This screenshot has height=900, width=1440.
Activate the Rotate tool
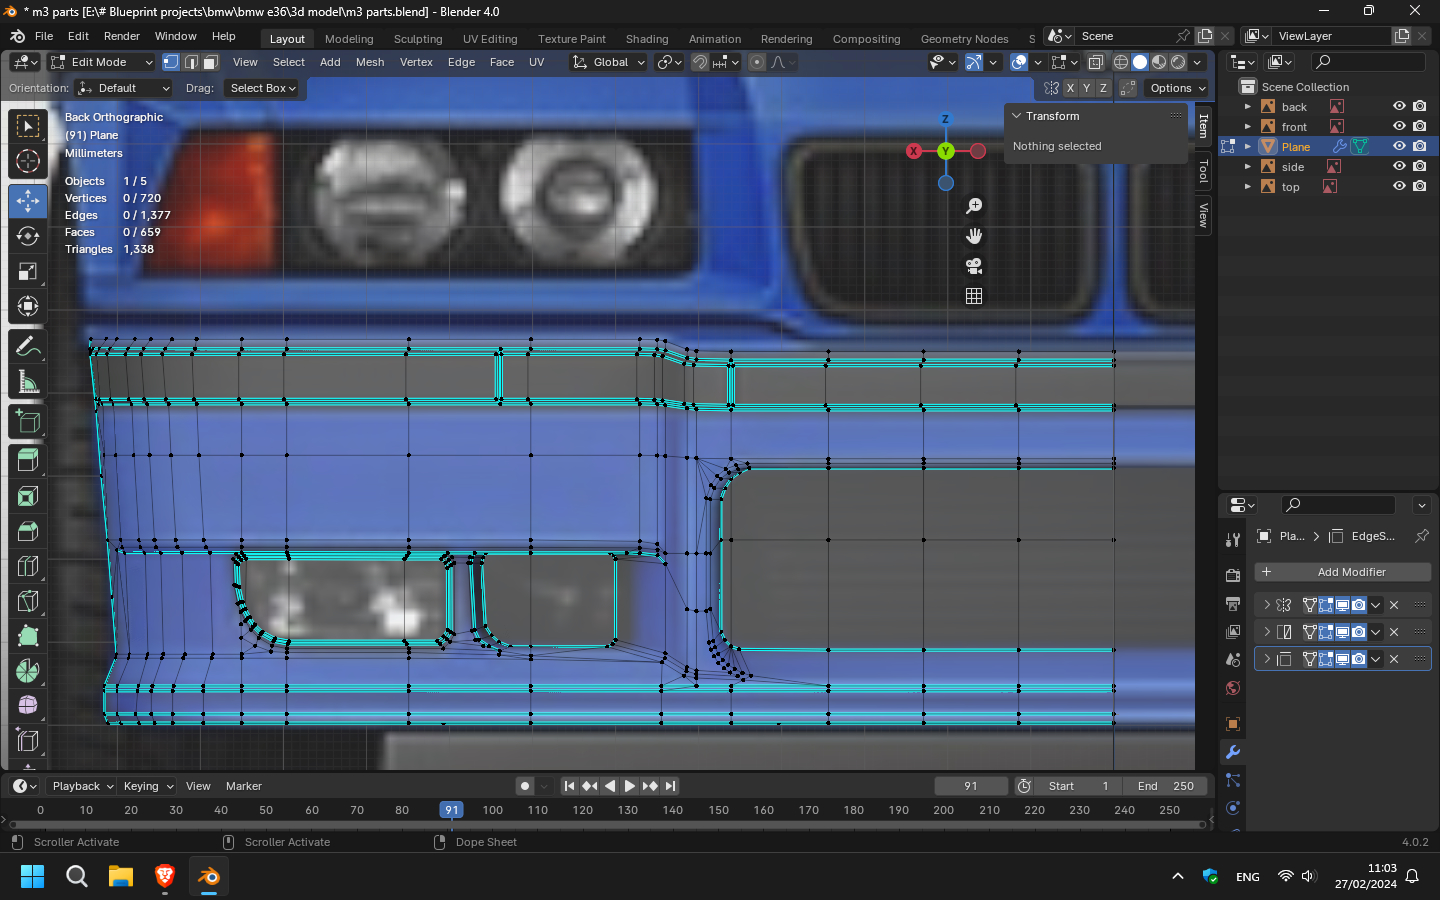(x=28, y=236)
